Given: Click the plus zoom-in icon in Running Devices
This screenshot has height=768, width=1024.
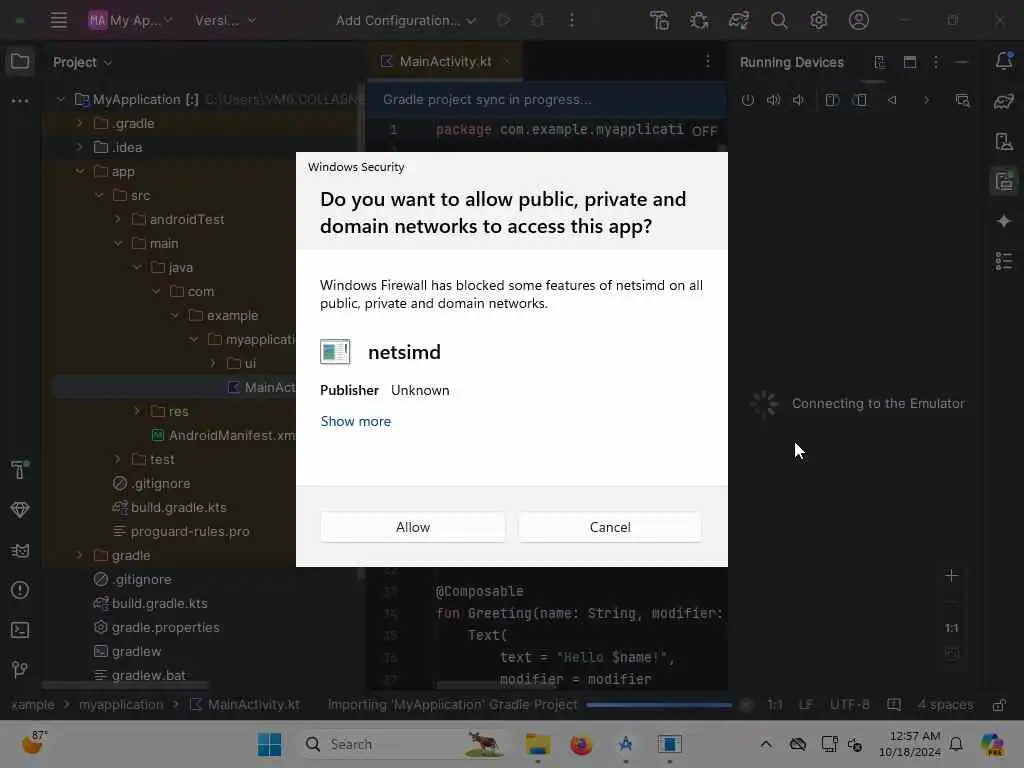Looking at the screenshot, I should tap(952, 576).
